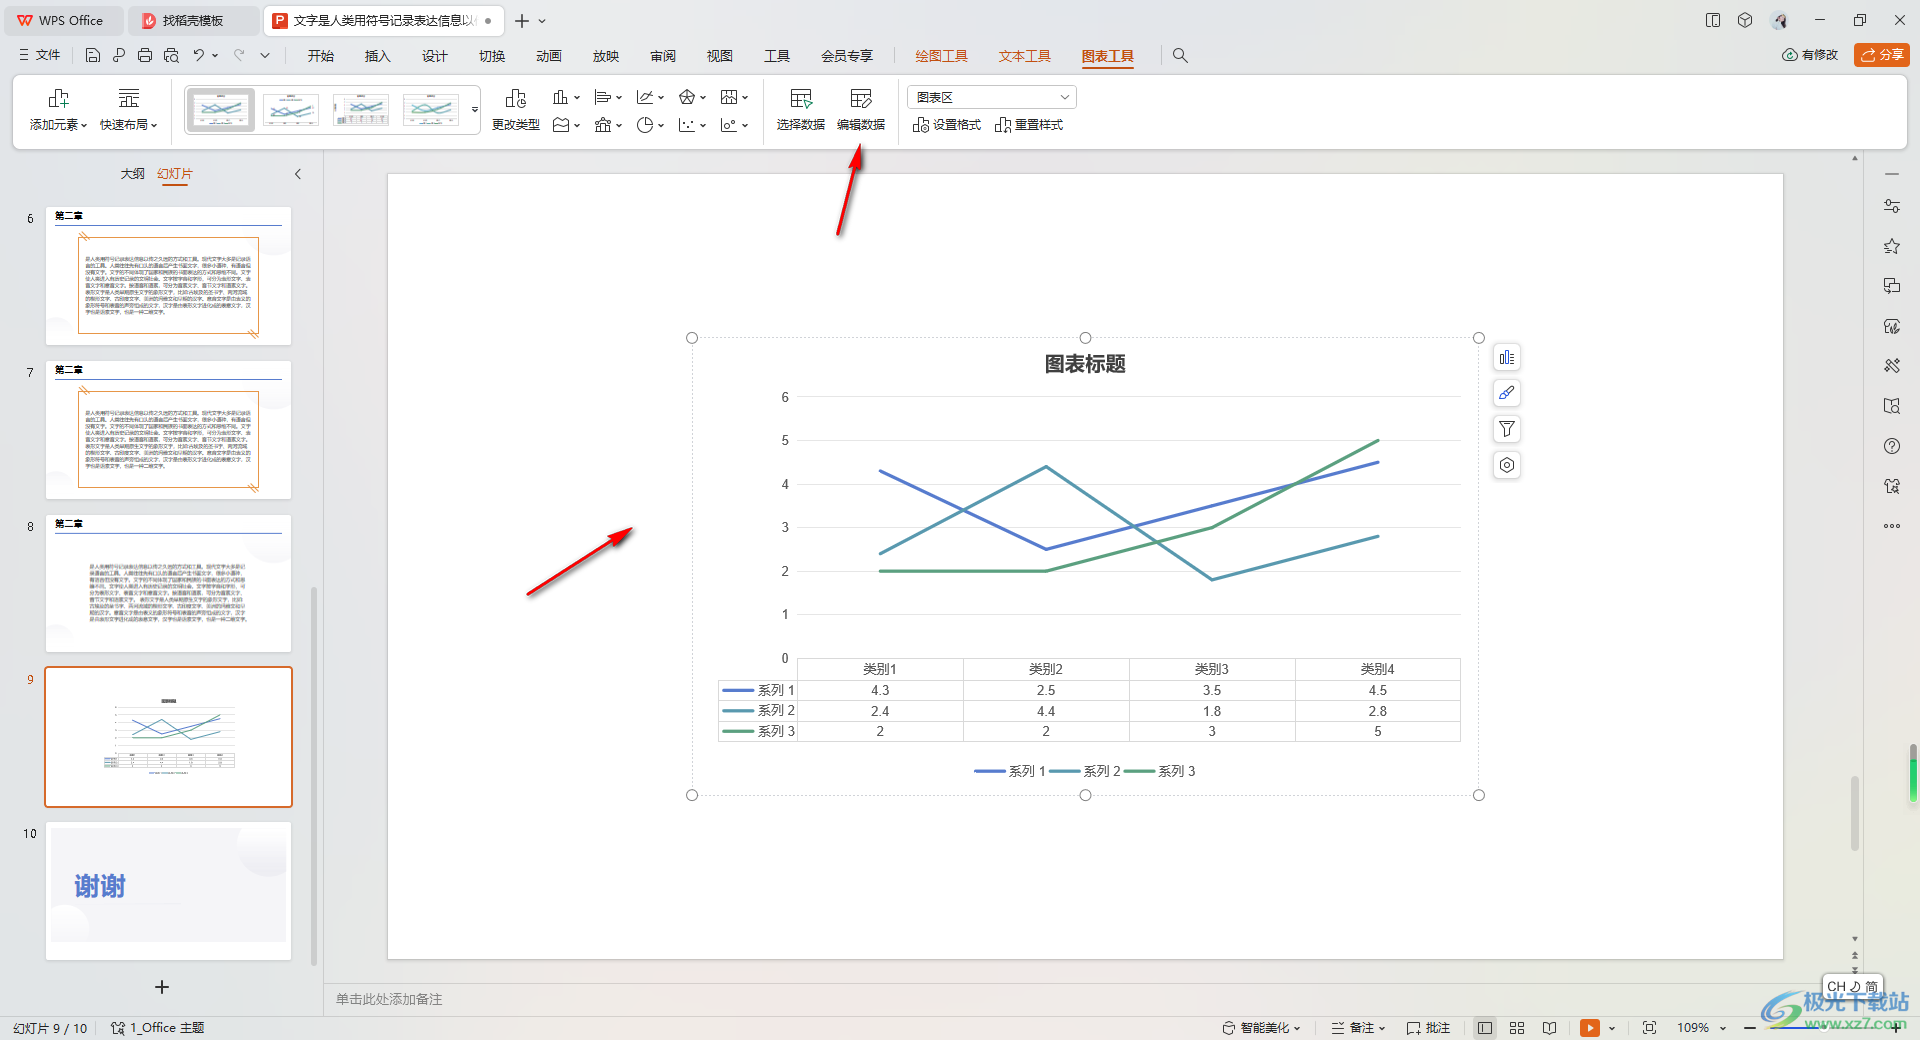
Task: Undo the last action
Action: 199,56
